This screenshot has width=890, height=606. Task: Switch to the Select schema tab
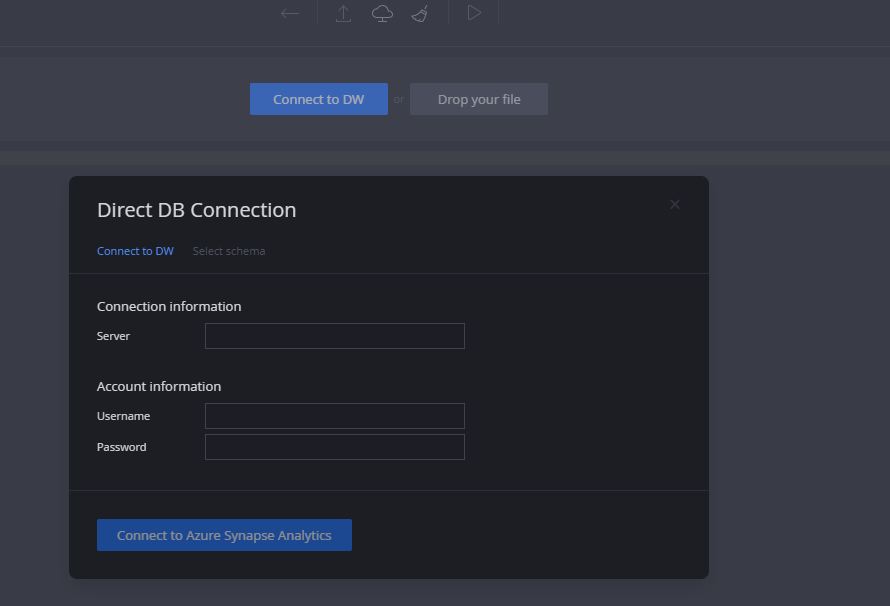[x=229, y=251]
